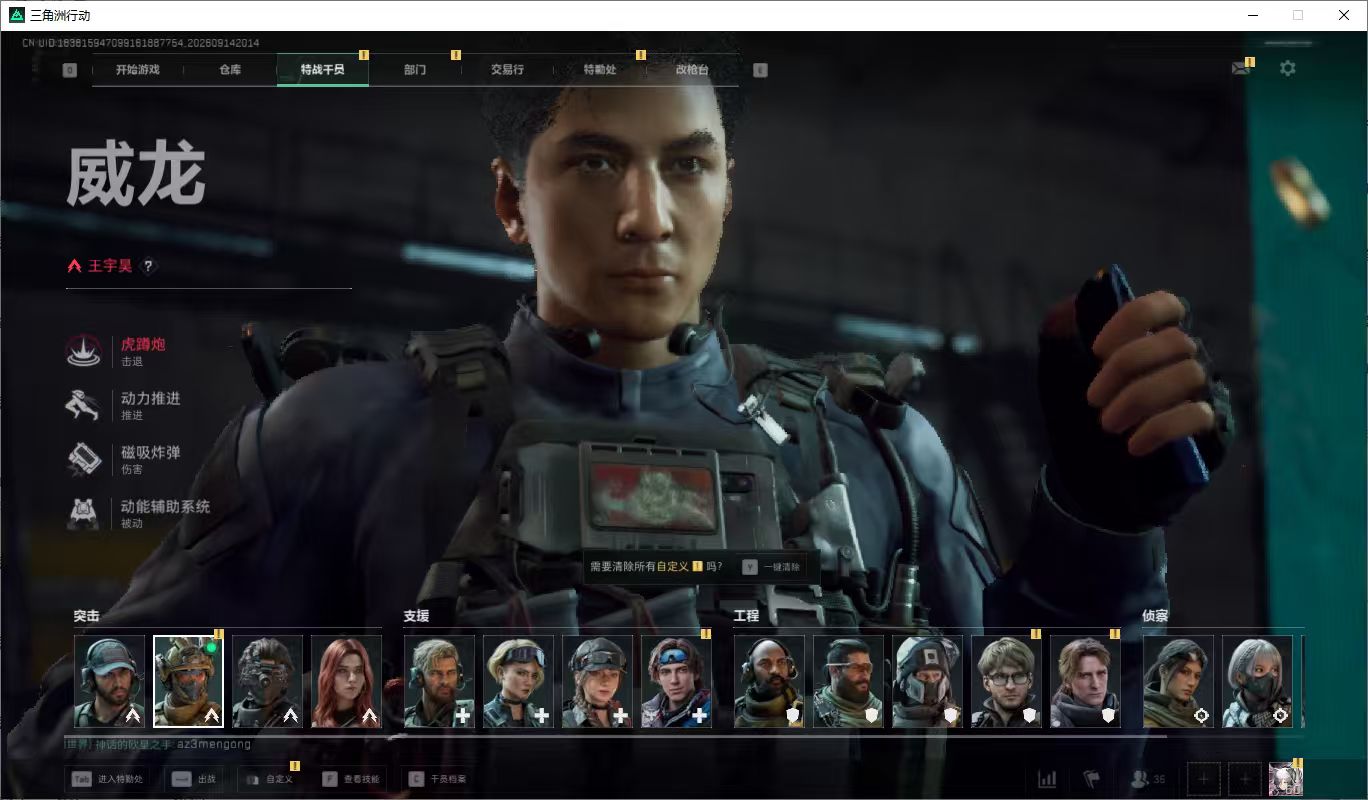Choose the blonde woman with goggles support portrait
Screen dimensions: 1368x800
(x=518, y=681)
